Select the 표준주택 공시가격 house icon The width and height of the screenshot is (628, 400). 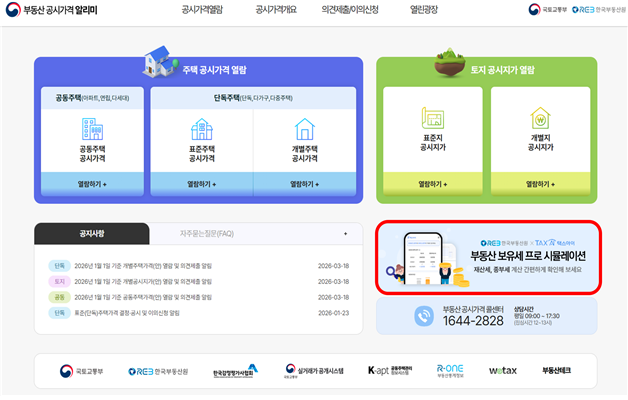click(202, 129)
